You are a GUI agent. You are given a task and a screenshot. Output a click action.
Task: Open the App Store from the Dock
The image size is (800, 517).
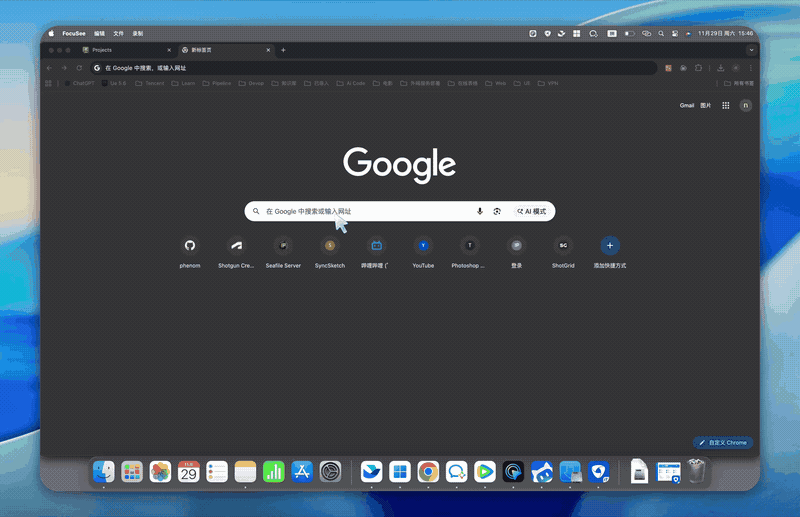point(302,472)
